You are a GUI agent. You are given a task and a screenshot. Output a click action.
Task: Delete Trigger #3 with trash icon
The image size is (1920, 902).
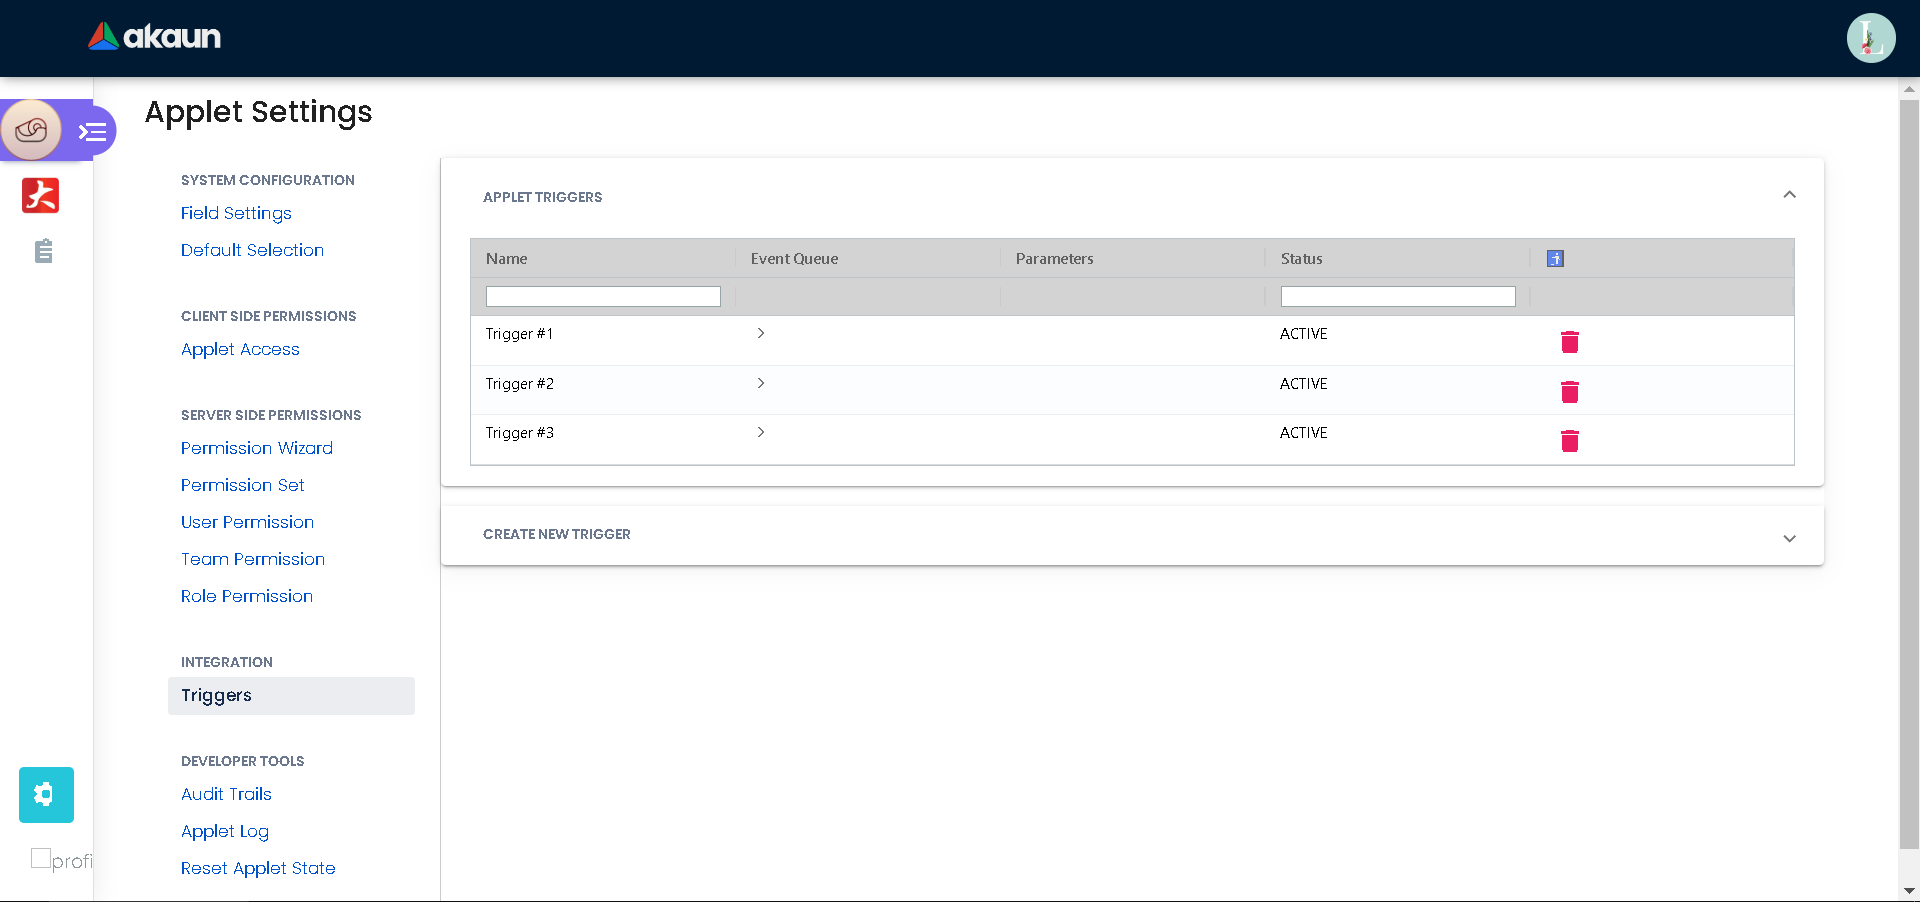pyautogui.click(x=1570, y=440)
